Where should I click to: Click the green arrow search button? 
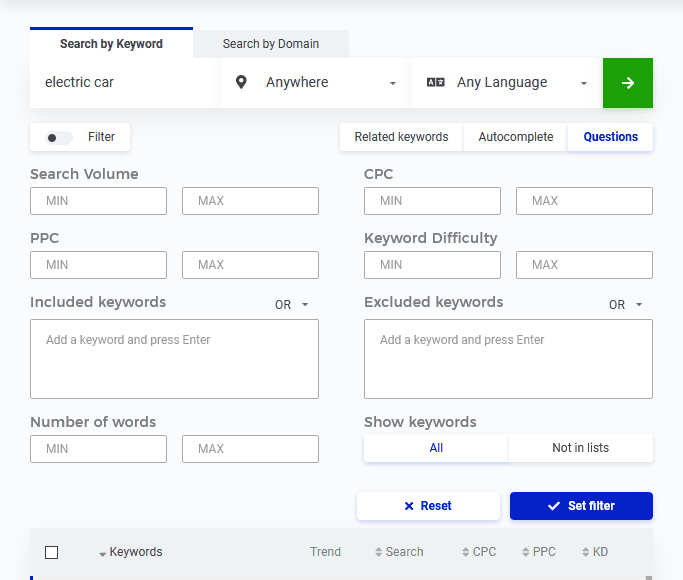(x=628, y=83)
